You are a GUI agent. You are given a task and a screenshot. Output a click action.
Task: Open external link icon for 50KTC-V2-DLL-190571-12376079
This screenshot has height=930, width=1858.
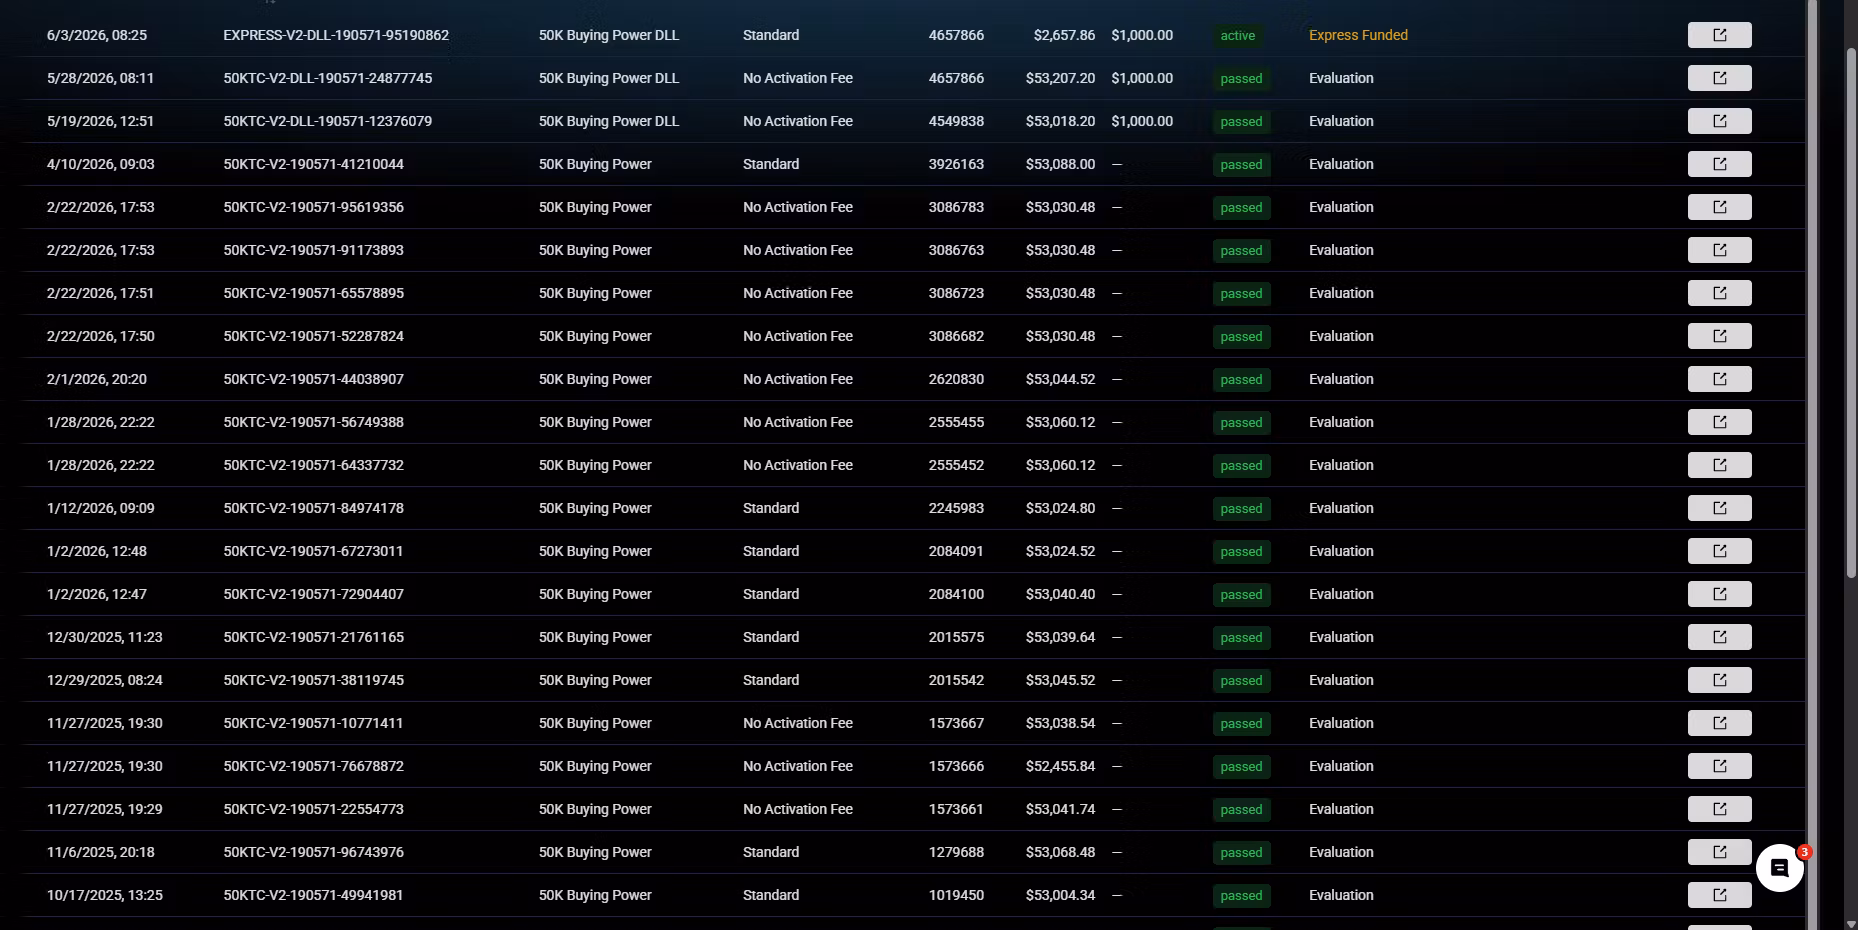[1719, 121]
